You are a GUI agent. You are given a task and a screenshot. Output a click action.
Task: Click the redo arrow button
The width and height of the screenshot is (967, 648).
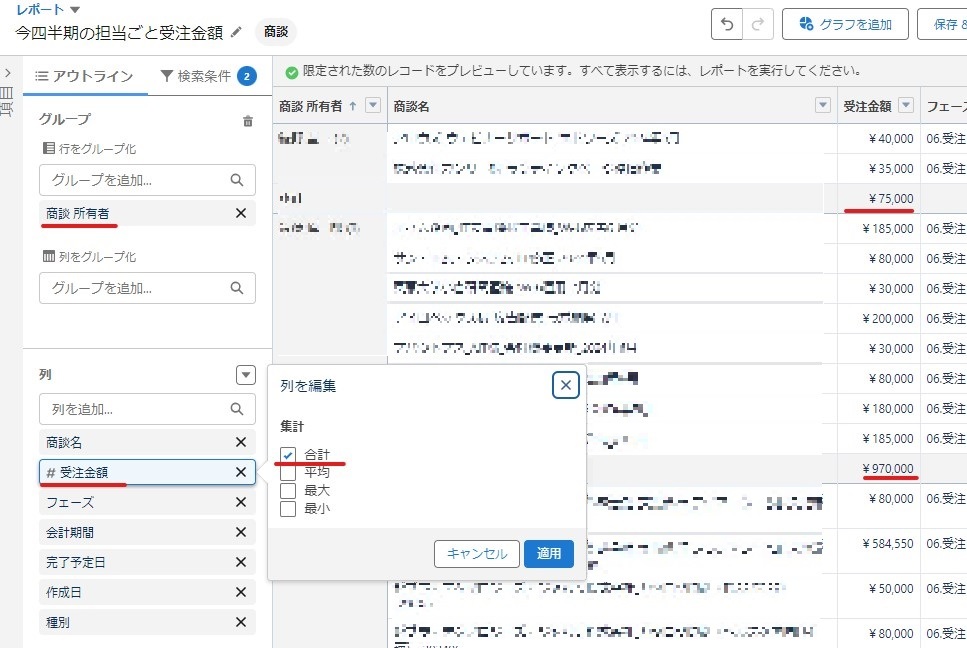pyautogui.click(x=758, y=24)
